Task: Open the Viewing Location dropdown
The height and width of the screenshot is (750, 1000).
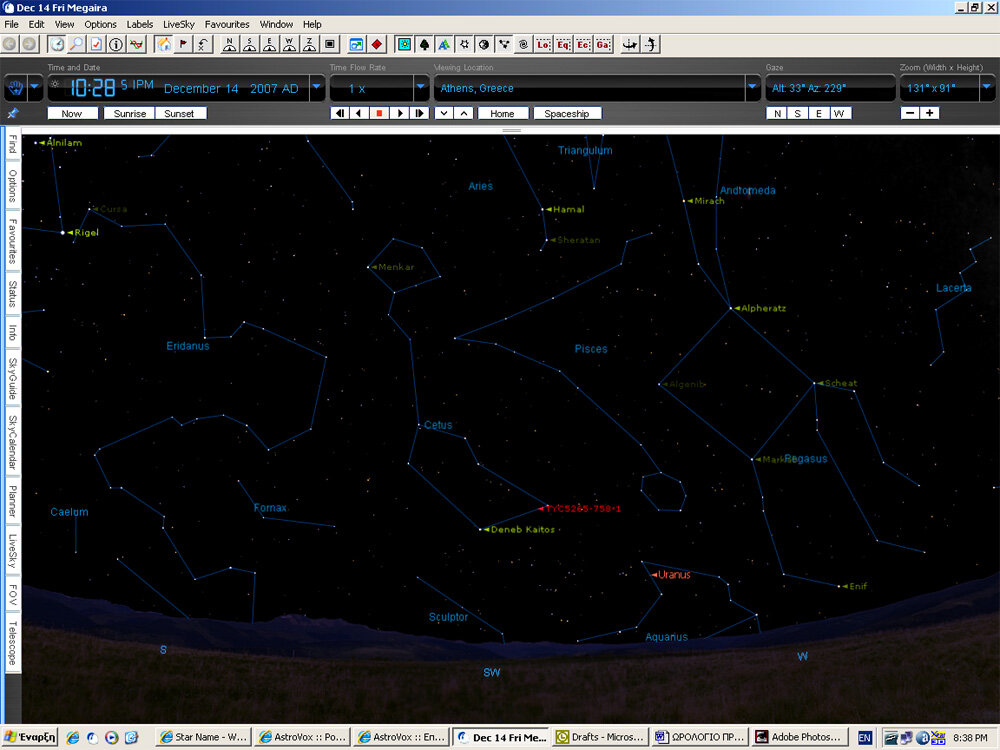Action: (x=753, y=88)
